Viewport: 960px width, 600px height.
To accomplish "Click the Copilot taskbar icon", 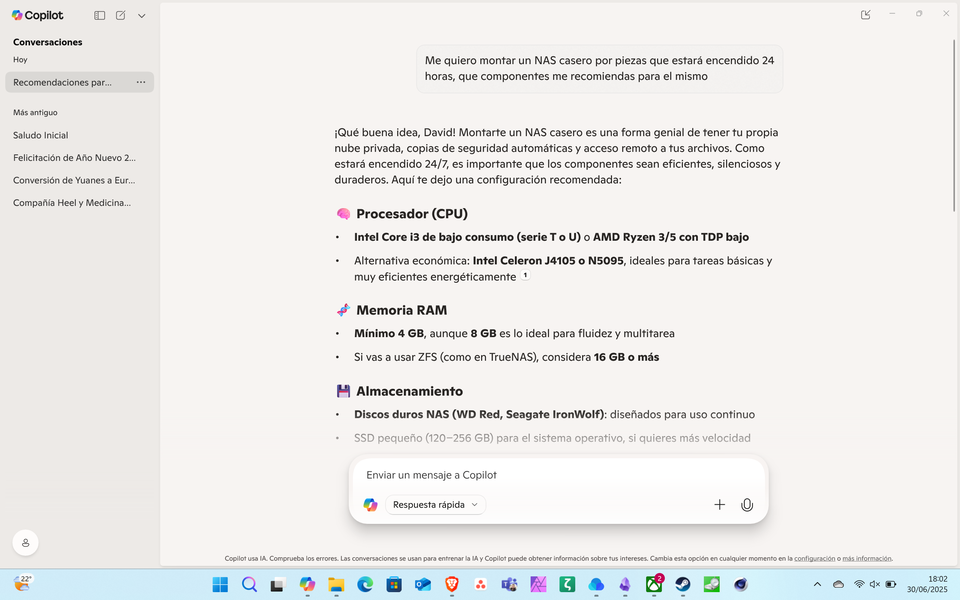I will (x=307, y=585).
